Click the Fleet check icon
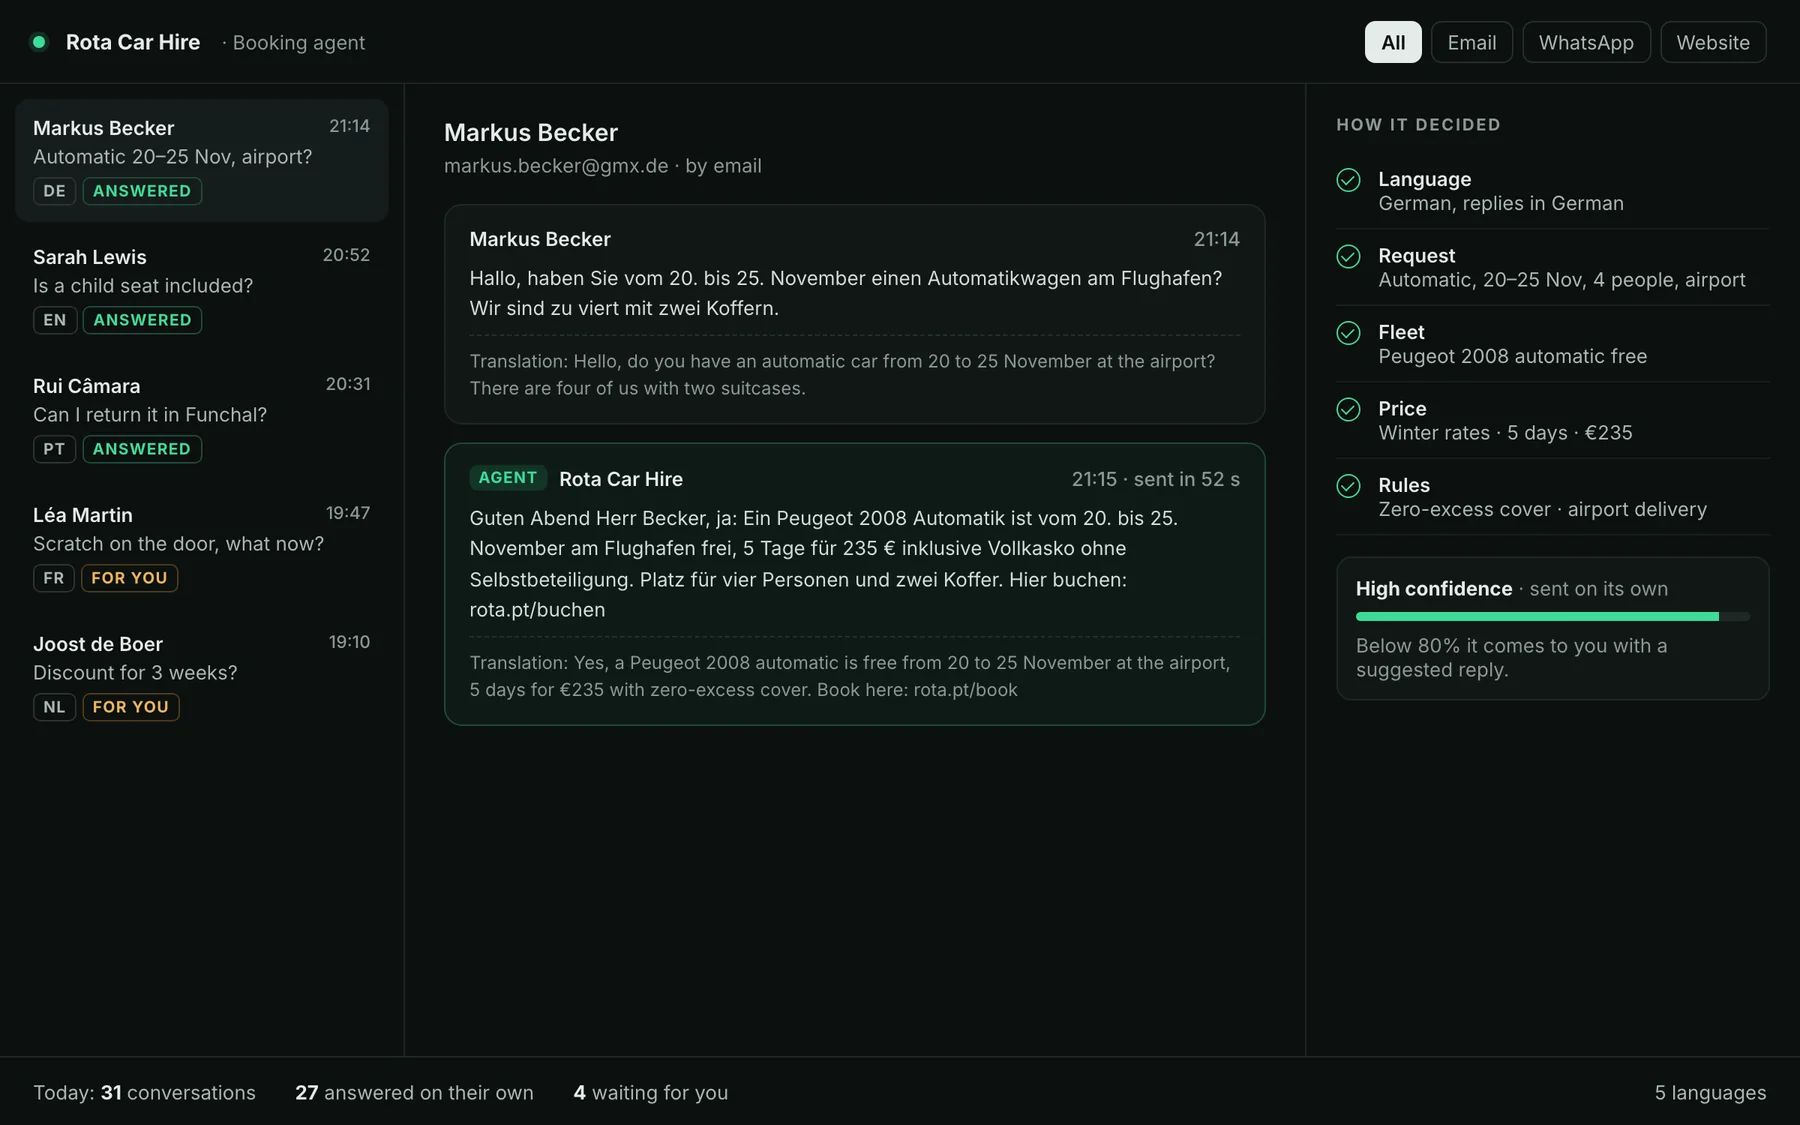Screen dimensions: 1800x1125 [1348, 333]
